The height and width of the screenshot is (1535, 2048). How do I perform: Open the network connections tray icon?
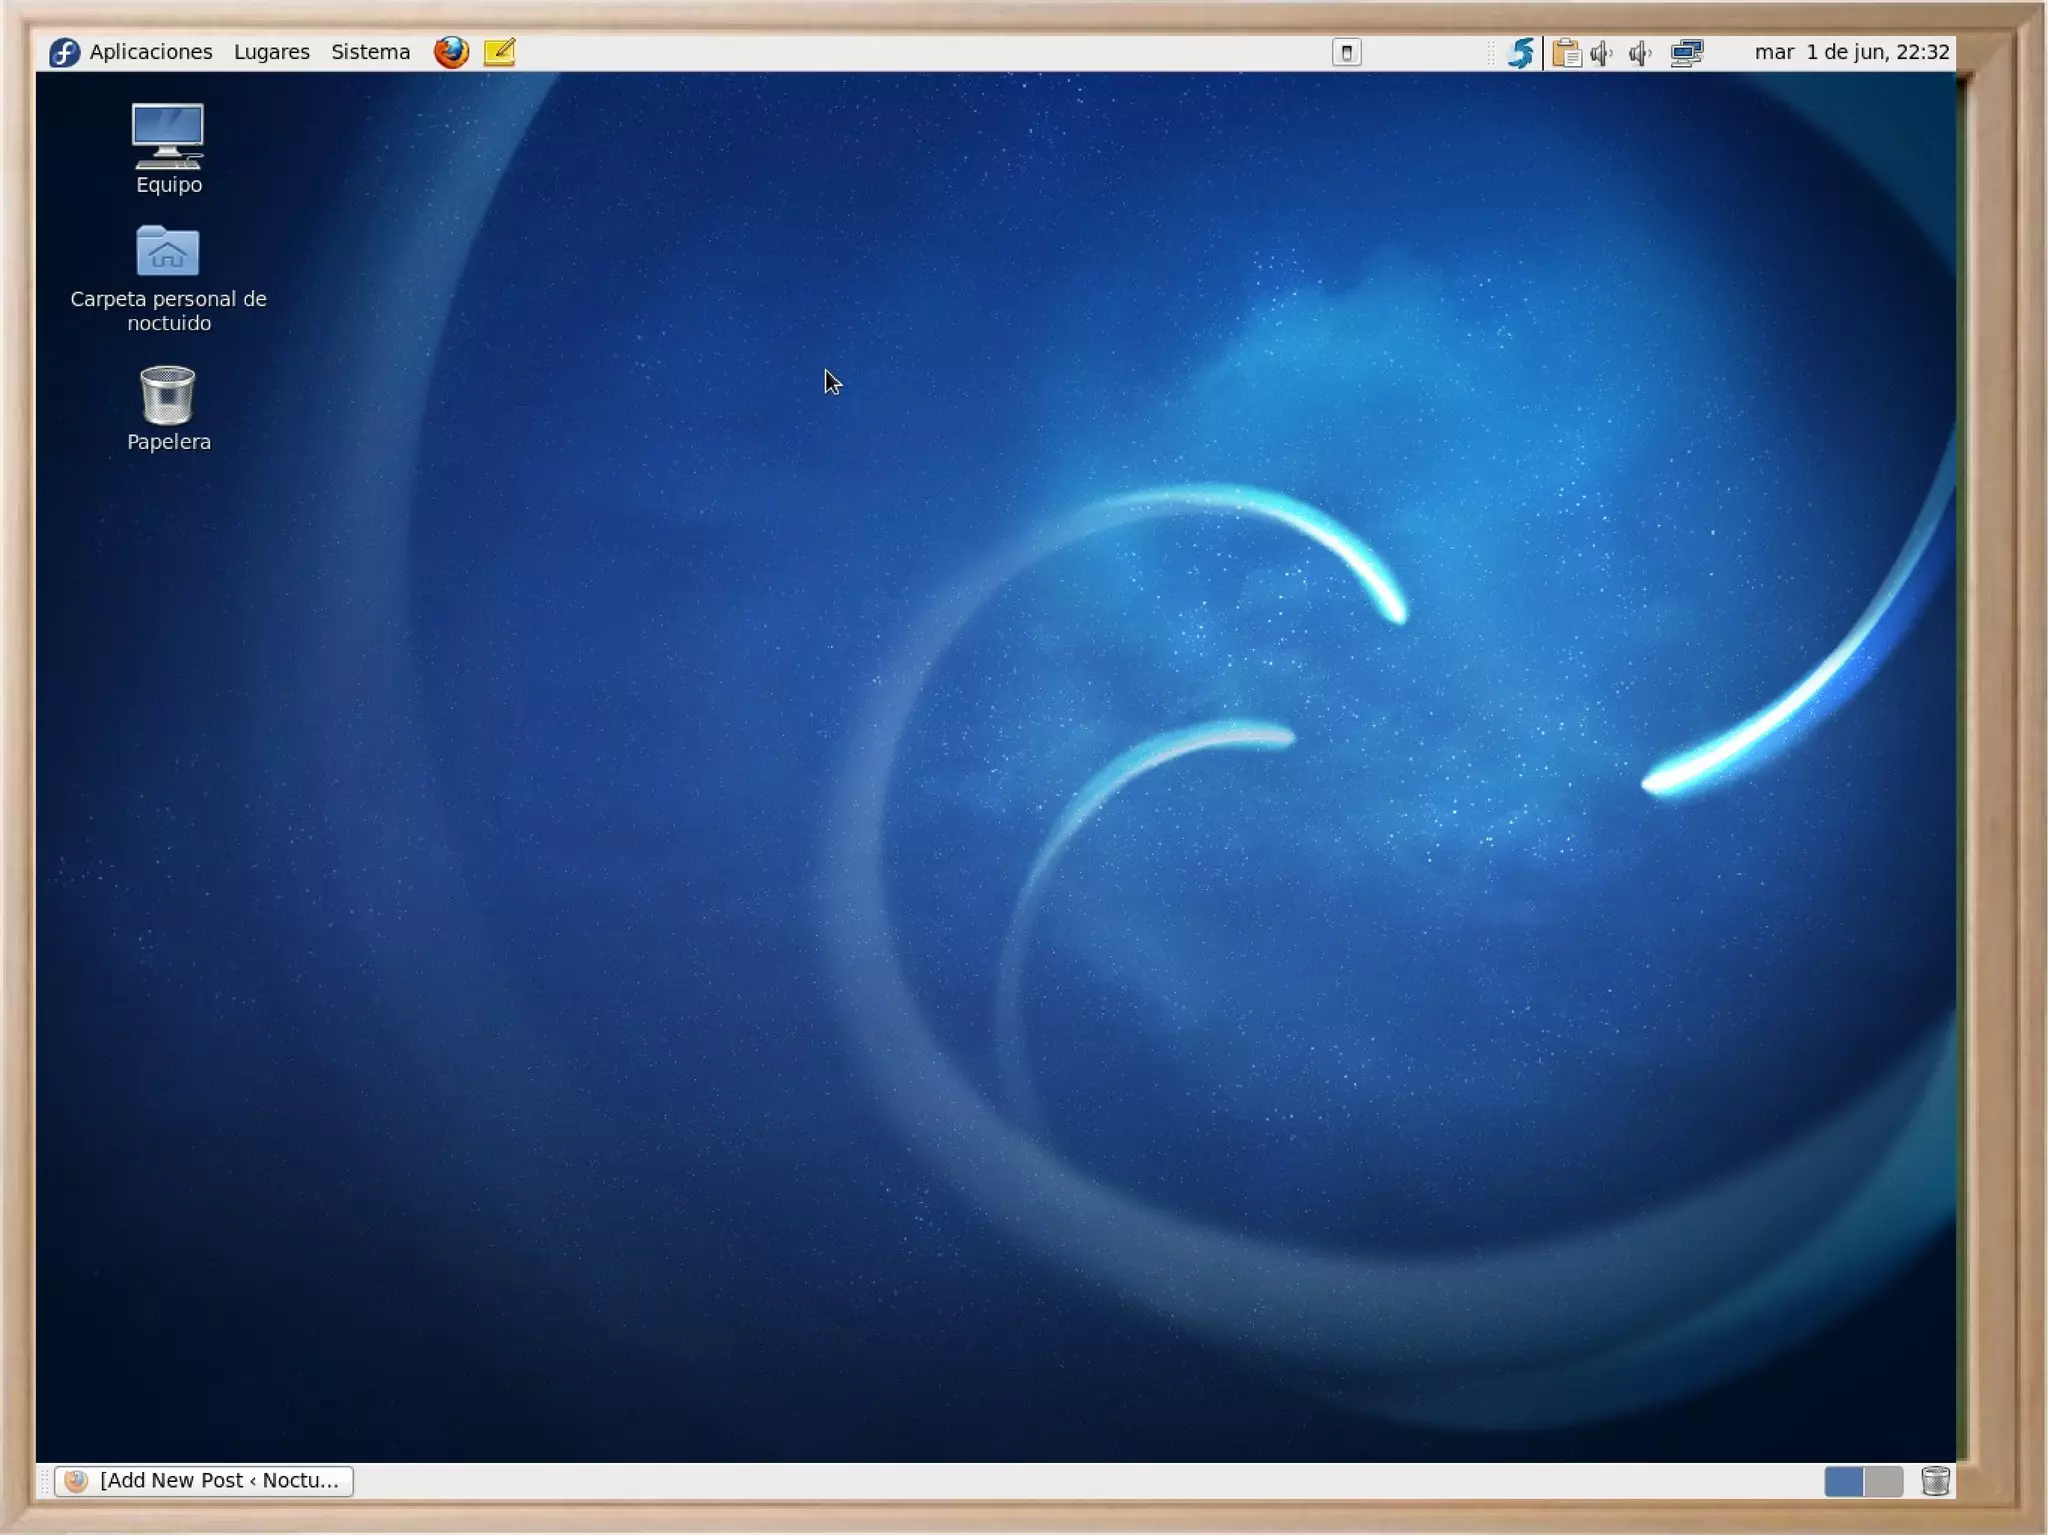(x=1687, y=52)
